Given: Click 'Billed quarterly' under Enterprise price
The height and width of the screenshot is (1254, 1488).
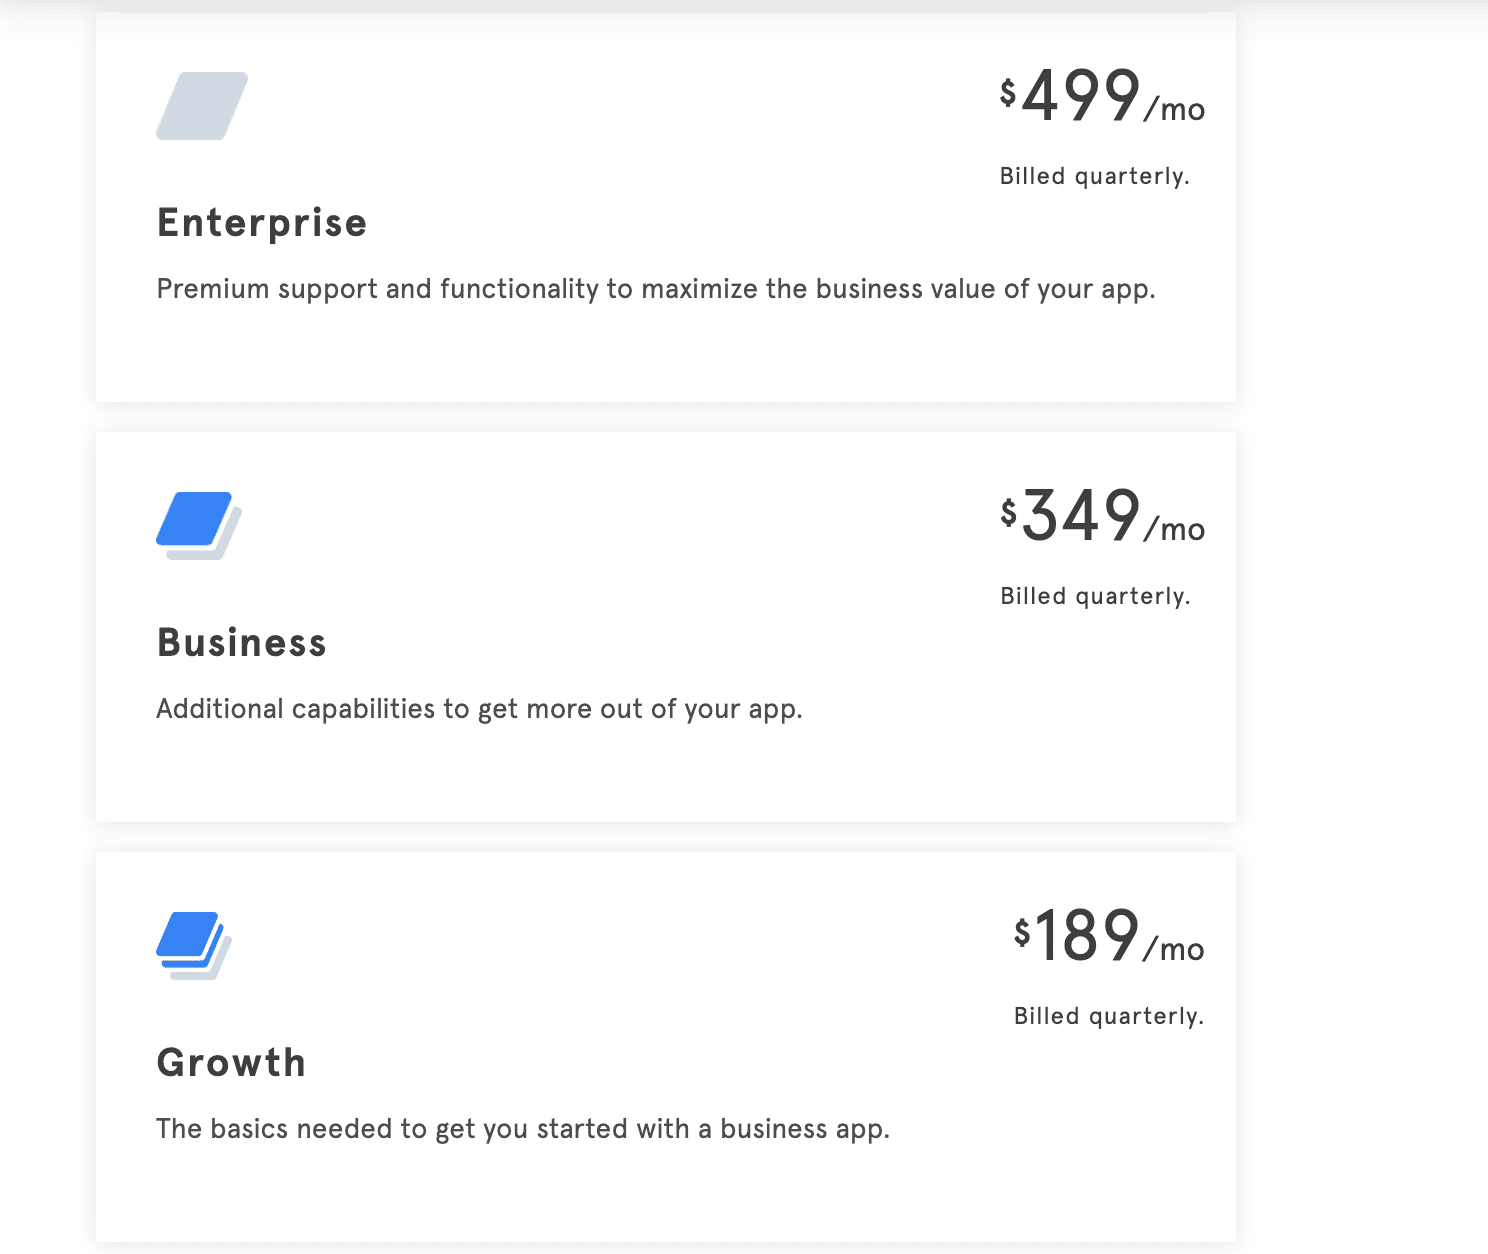Looking at the screenshot, I should [1095, 176].
